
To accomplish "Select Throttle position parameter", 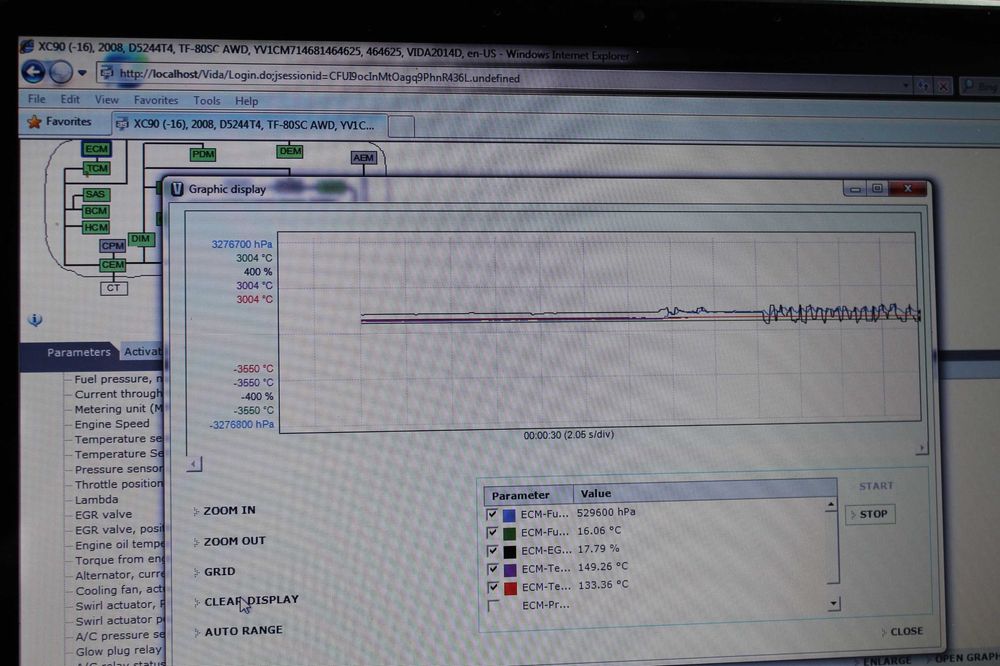I will [119, 484].
